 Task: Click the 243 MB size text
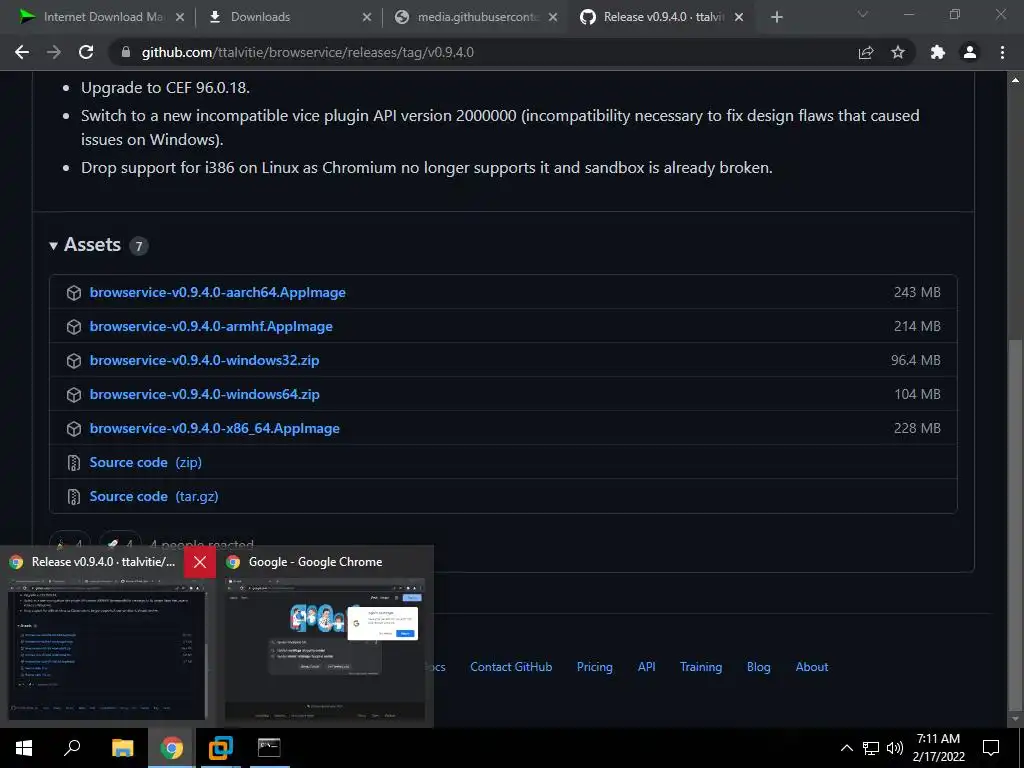click(917, 292)
